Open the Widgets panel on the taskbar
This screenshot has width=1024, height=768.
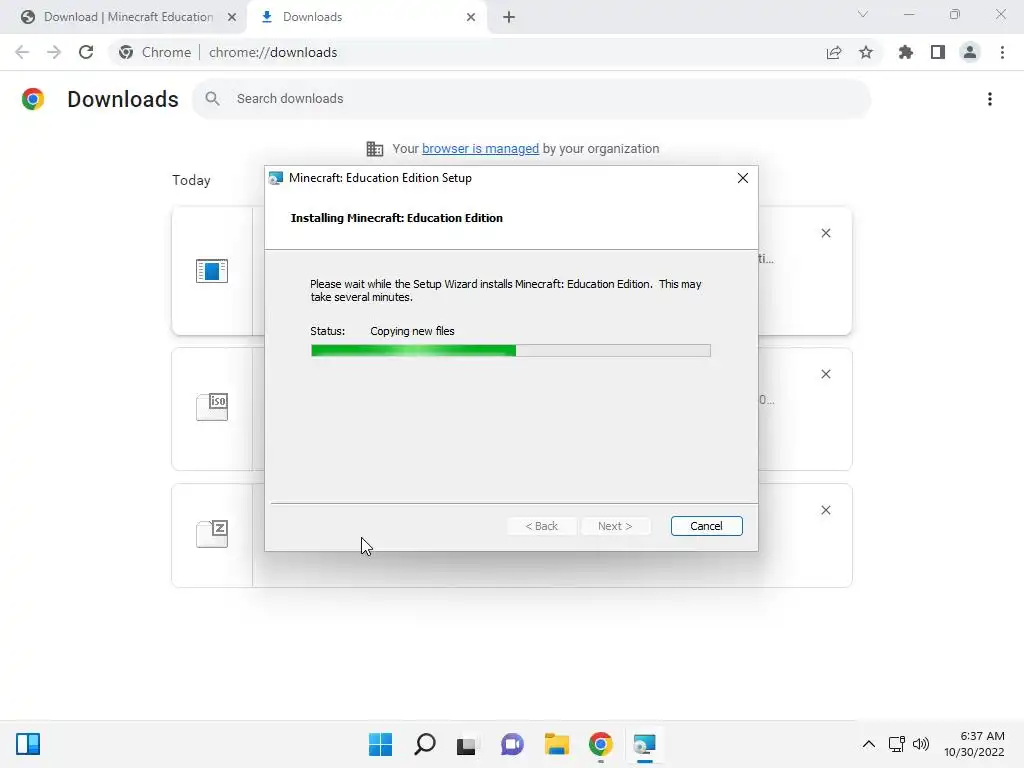(x=28, y=744)
